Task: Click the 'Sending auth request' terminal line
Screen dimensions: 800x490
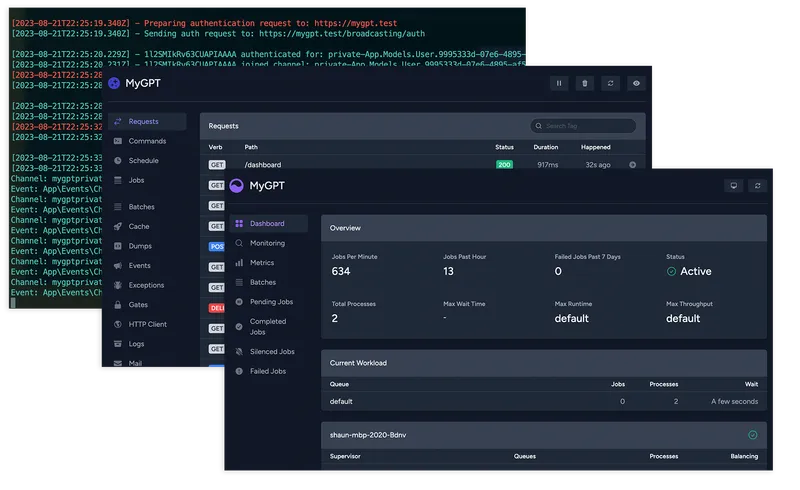Action: [218, 34]
